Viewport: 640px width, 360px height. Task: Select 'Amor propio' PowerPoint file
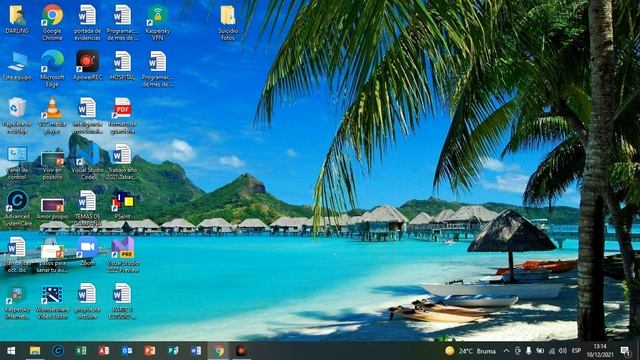point(52,209)
